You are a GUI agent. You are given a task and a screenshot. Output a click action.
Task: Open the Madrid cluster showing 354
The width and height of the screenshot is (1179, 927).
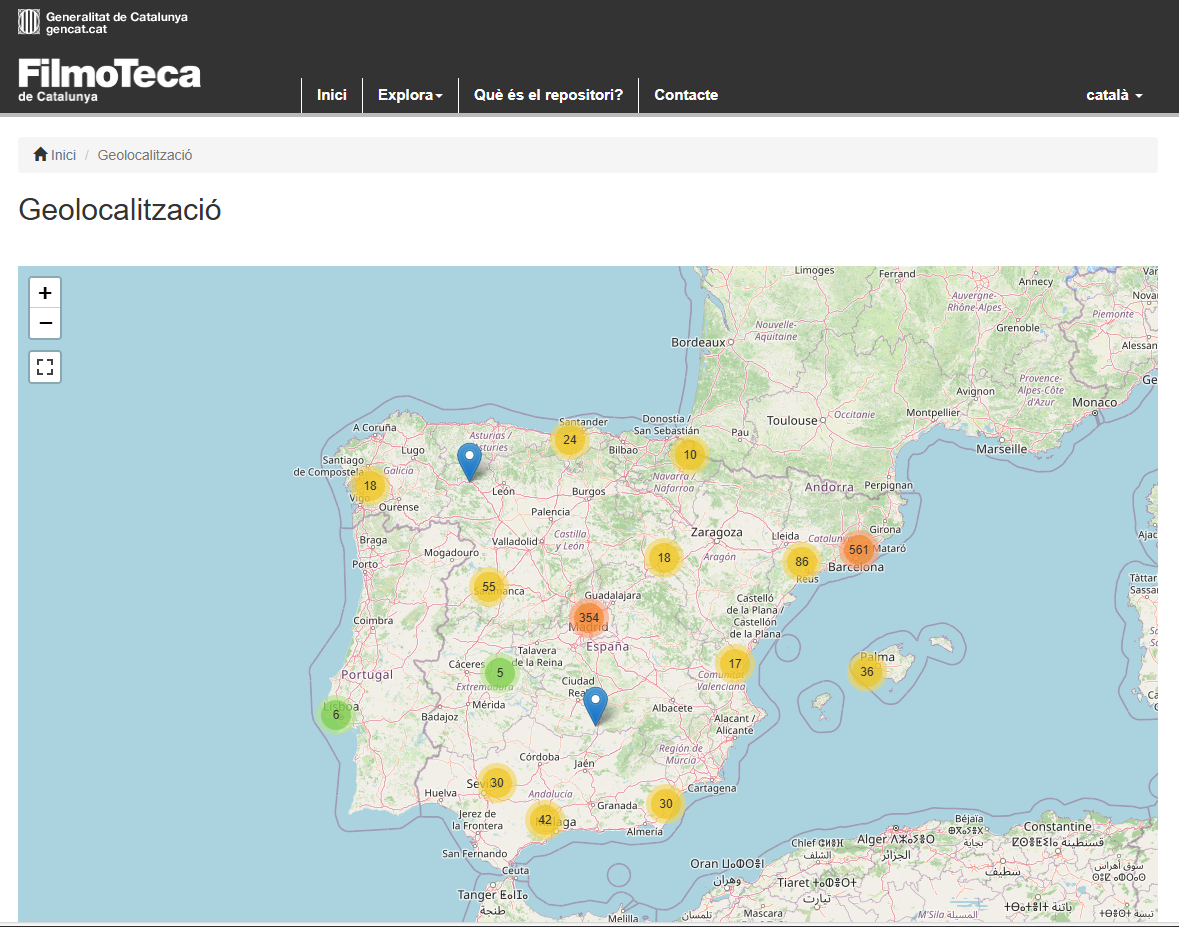pyautogui.click(x=589, y=618)
